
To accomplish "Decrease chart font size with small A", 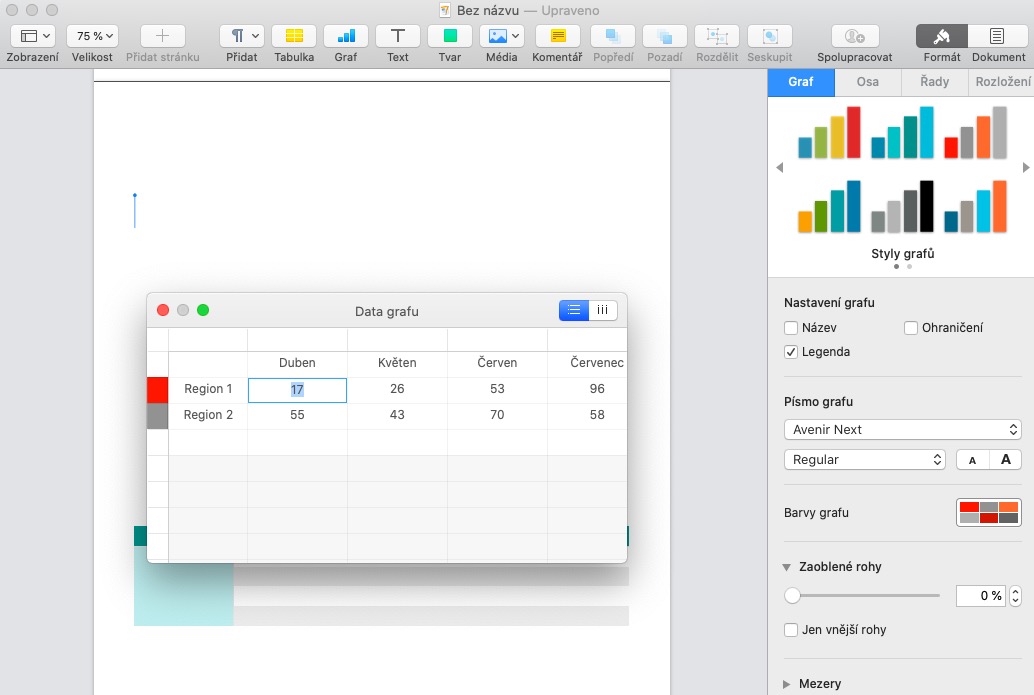I will click(x=973, y=460).
